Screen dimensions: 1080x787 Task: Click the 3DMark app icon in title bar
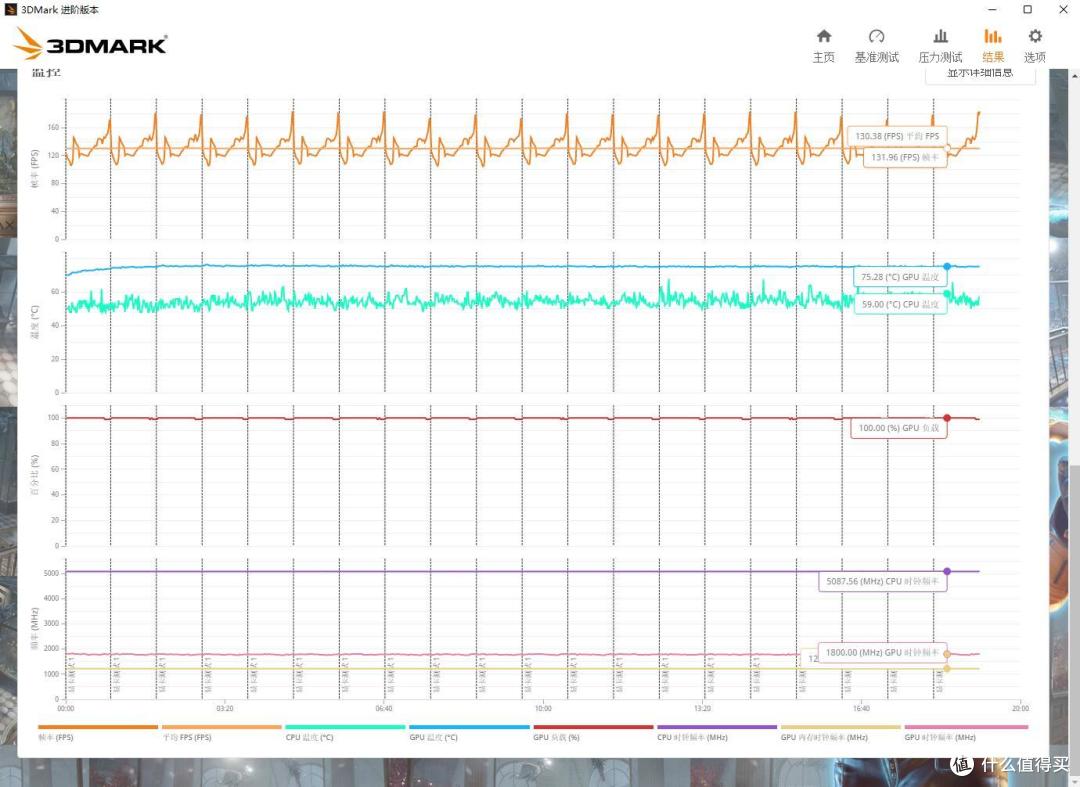click(10, 10)
